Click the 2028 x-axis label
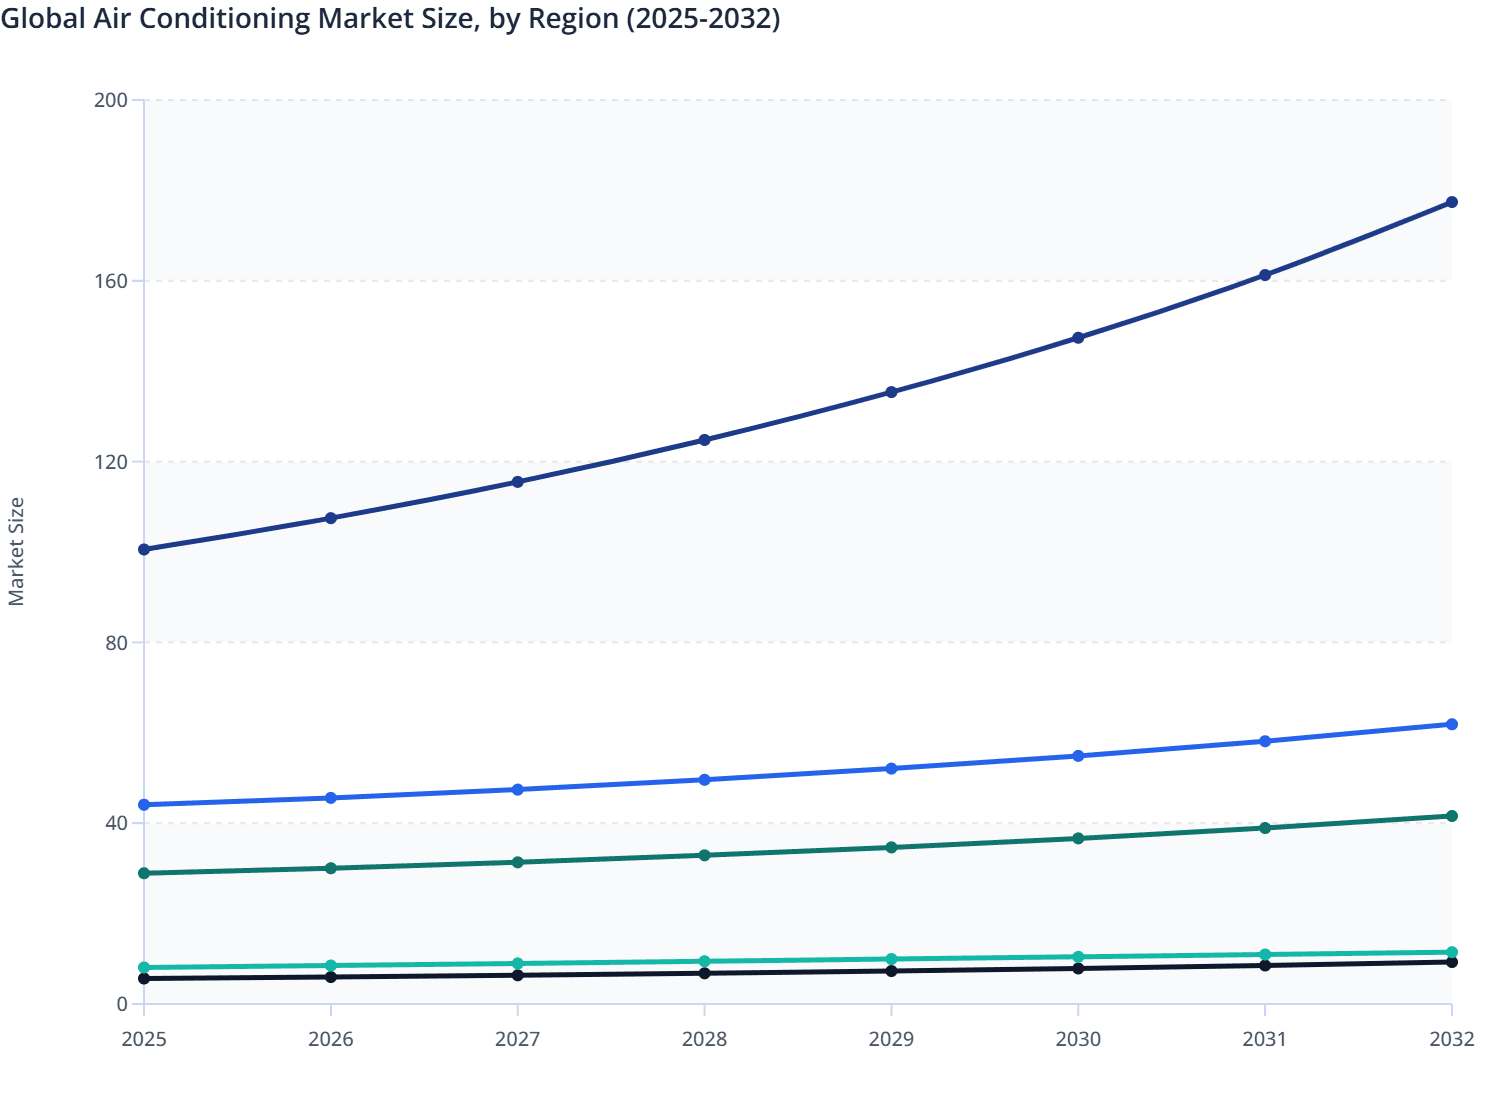 point(704,1039)
